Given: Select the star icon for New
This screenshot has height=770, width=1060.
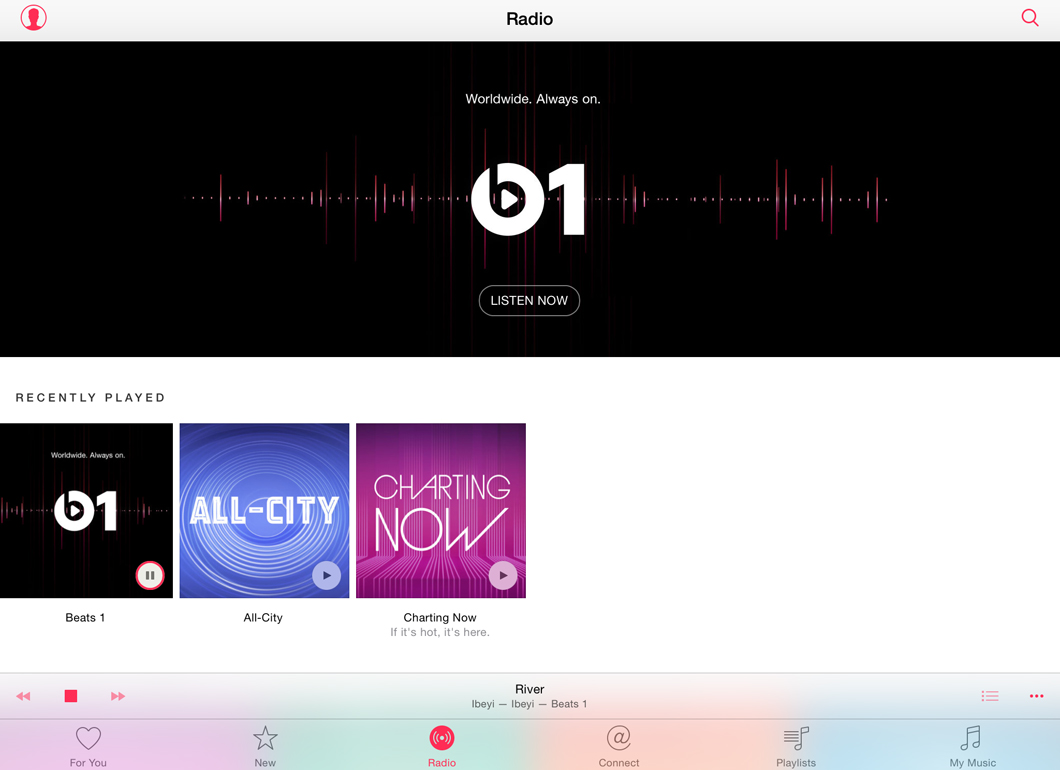Looking at the screenshot, I should [264, 738].
